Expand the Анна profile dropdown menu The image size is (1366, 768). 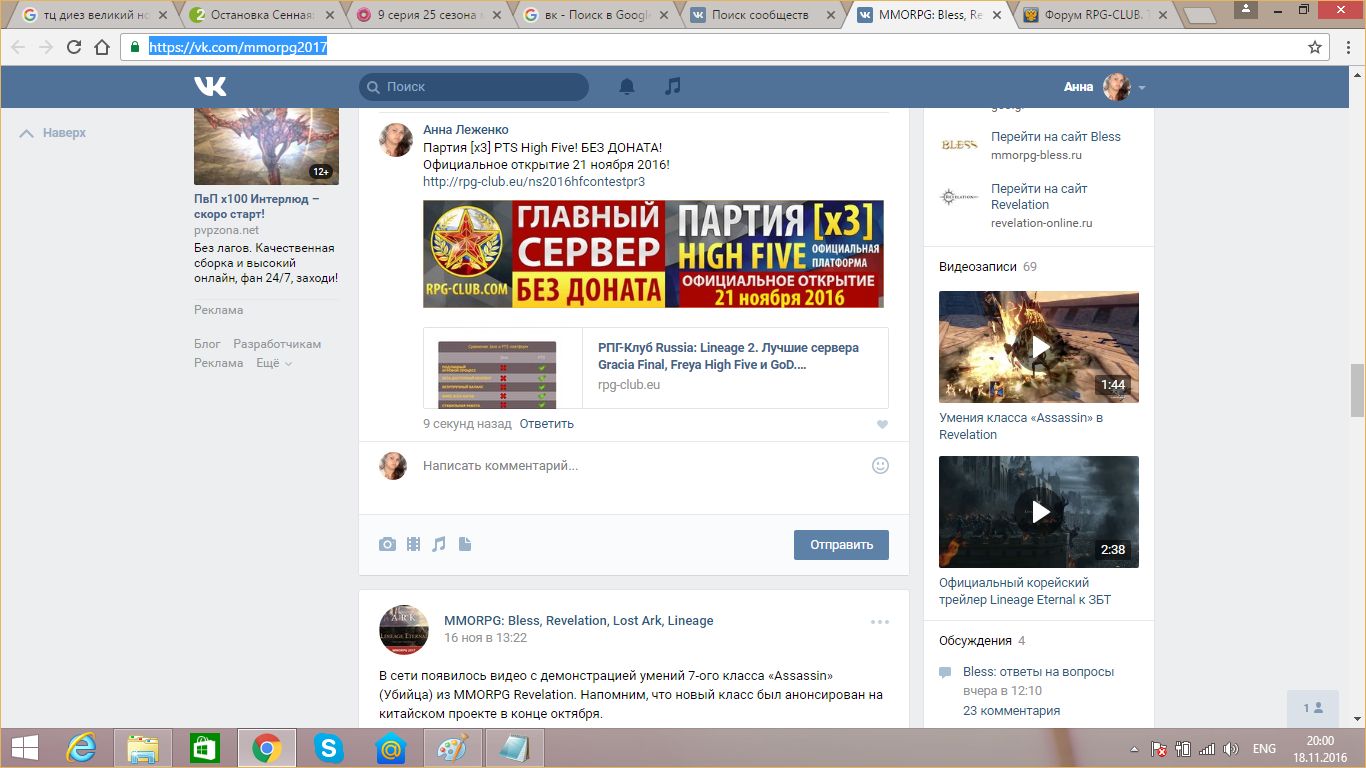point(1142,88)
